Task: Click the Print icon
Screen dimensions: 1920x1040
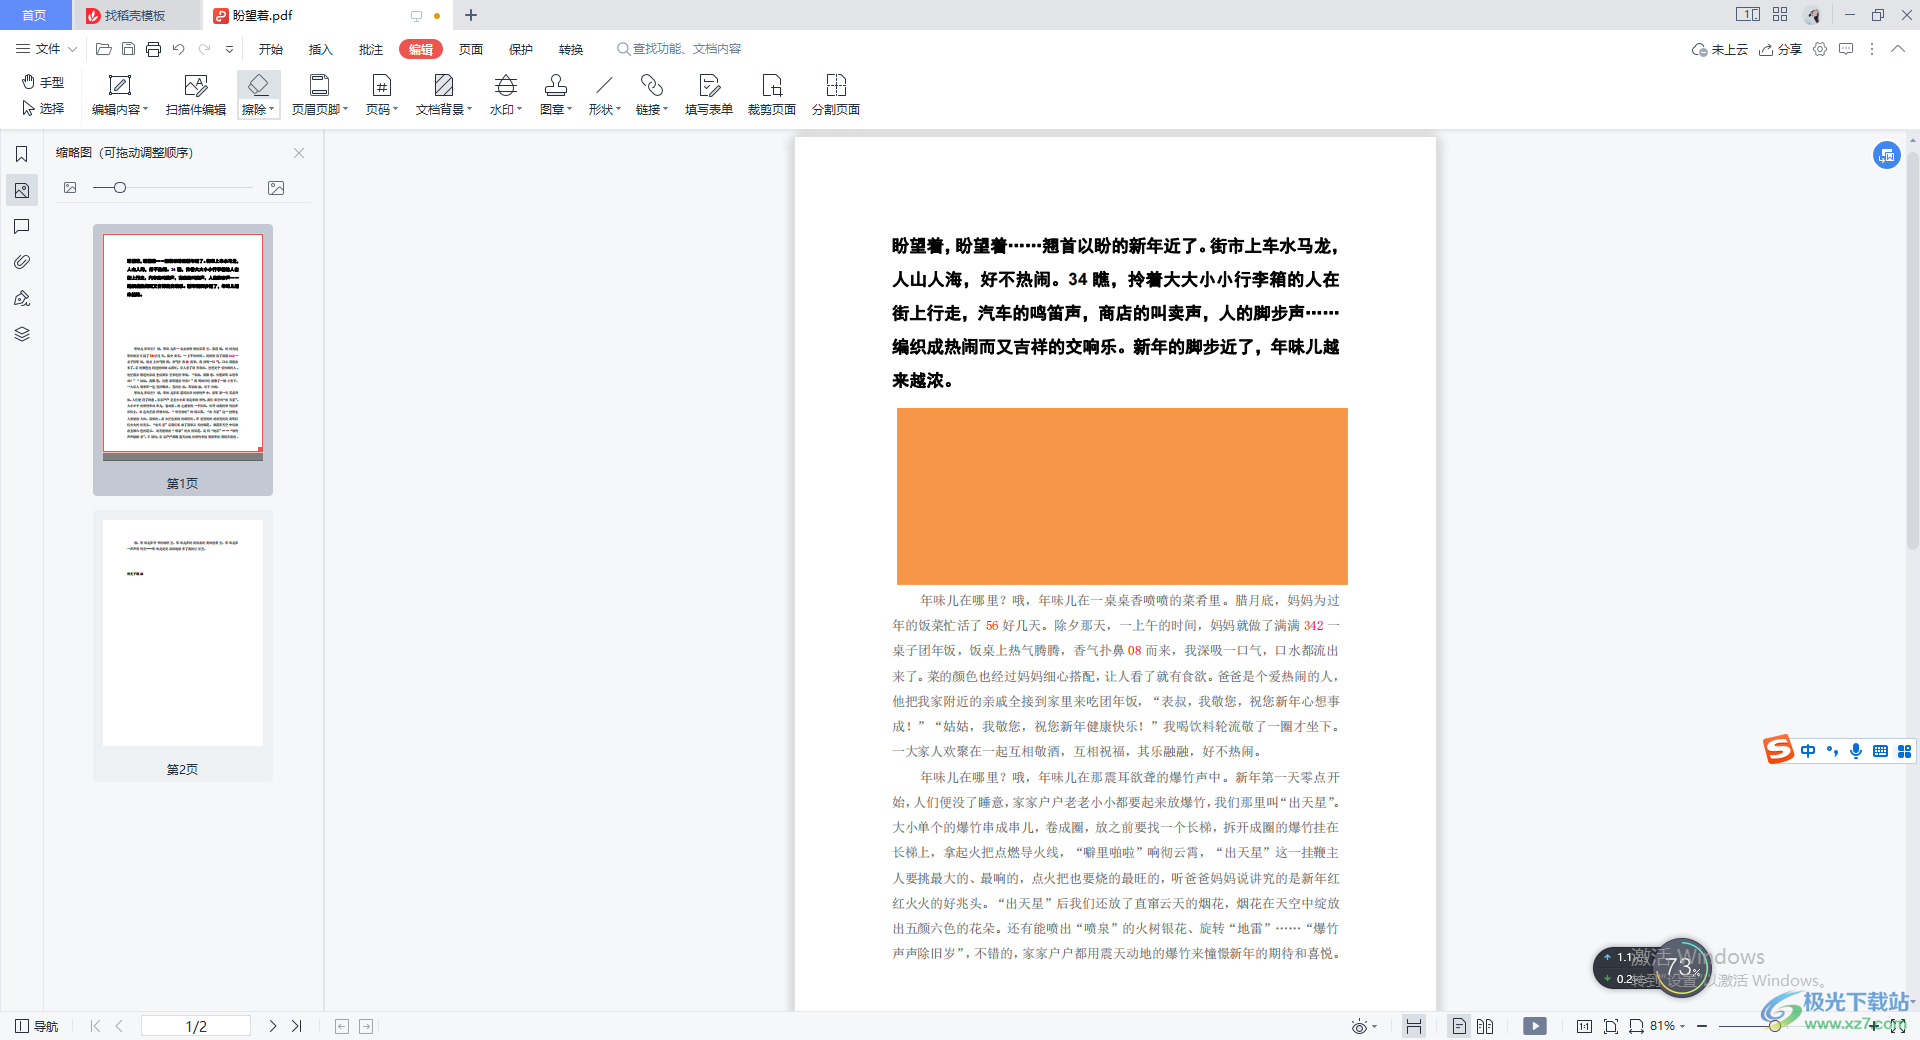Action: tap(153, 49)
